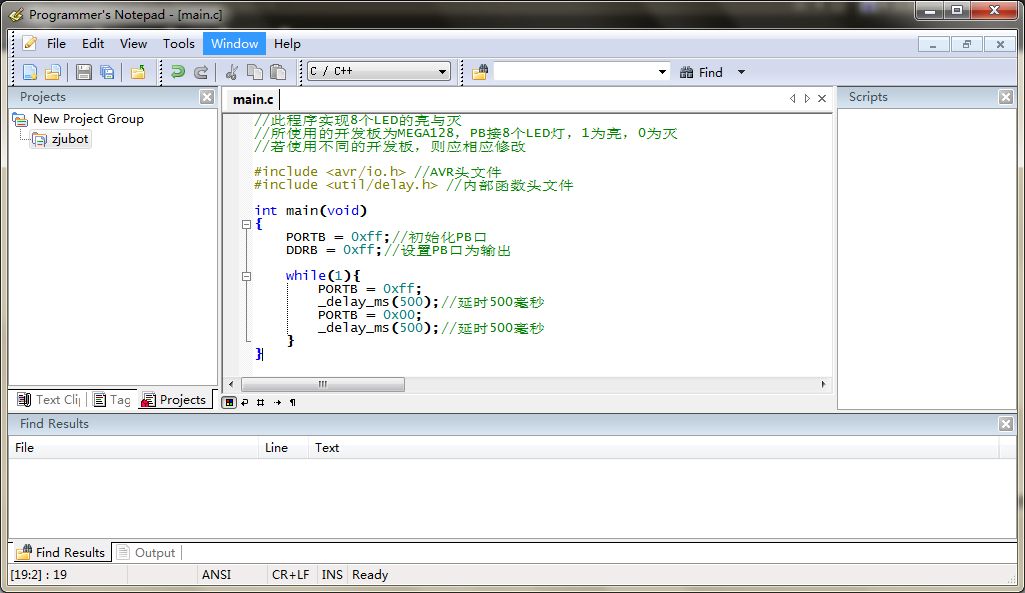Go to next document tab arrow
The width and height of the screenshot is (1025, 593).
[x=807, y=98]
